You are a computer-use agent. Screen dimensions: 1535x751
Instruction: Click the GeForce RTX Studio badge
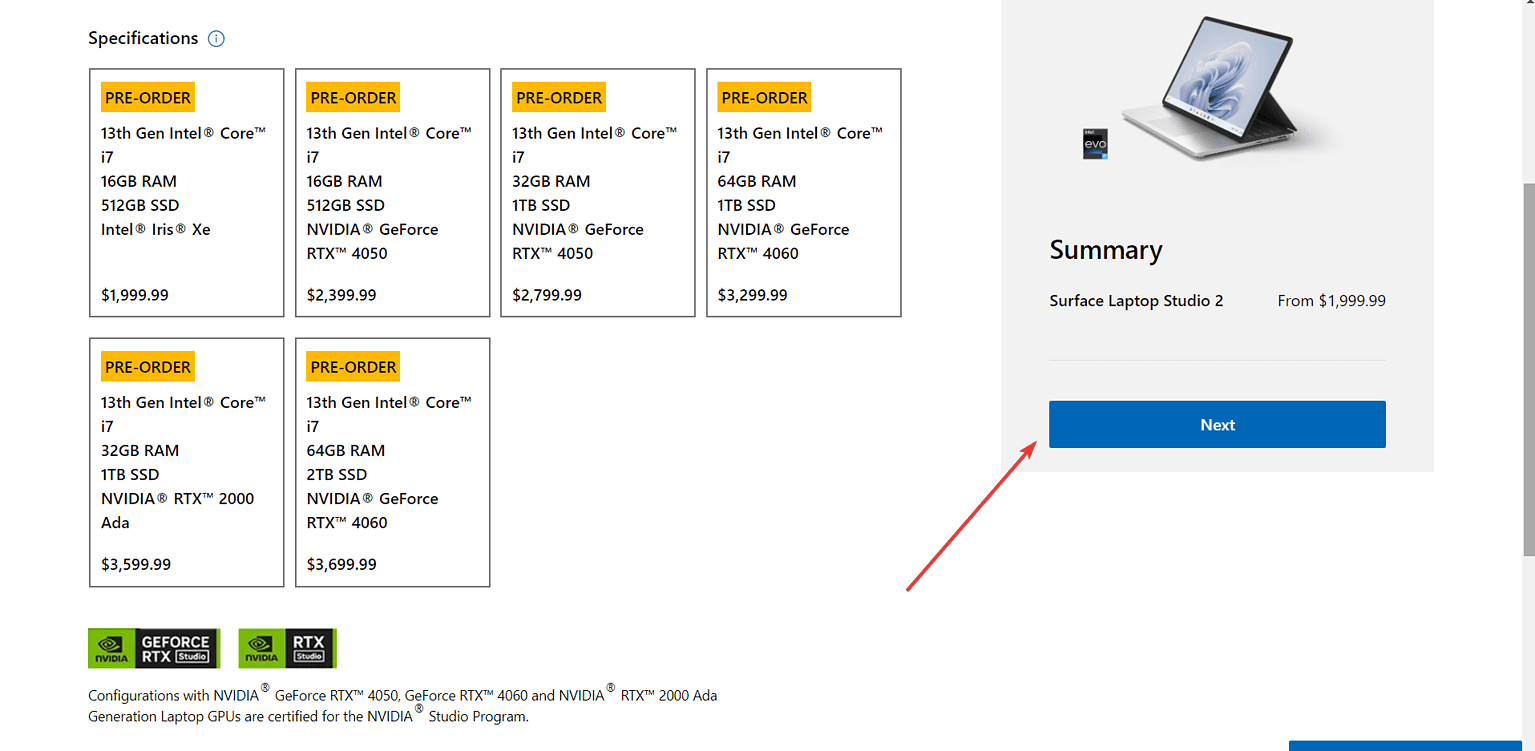point(154,648)
